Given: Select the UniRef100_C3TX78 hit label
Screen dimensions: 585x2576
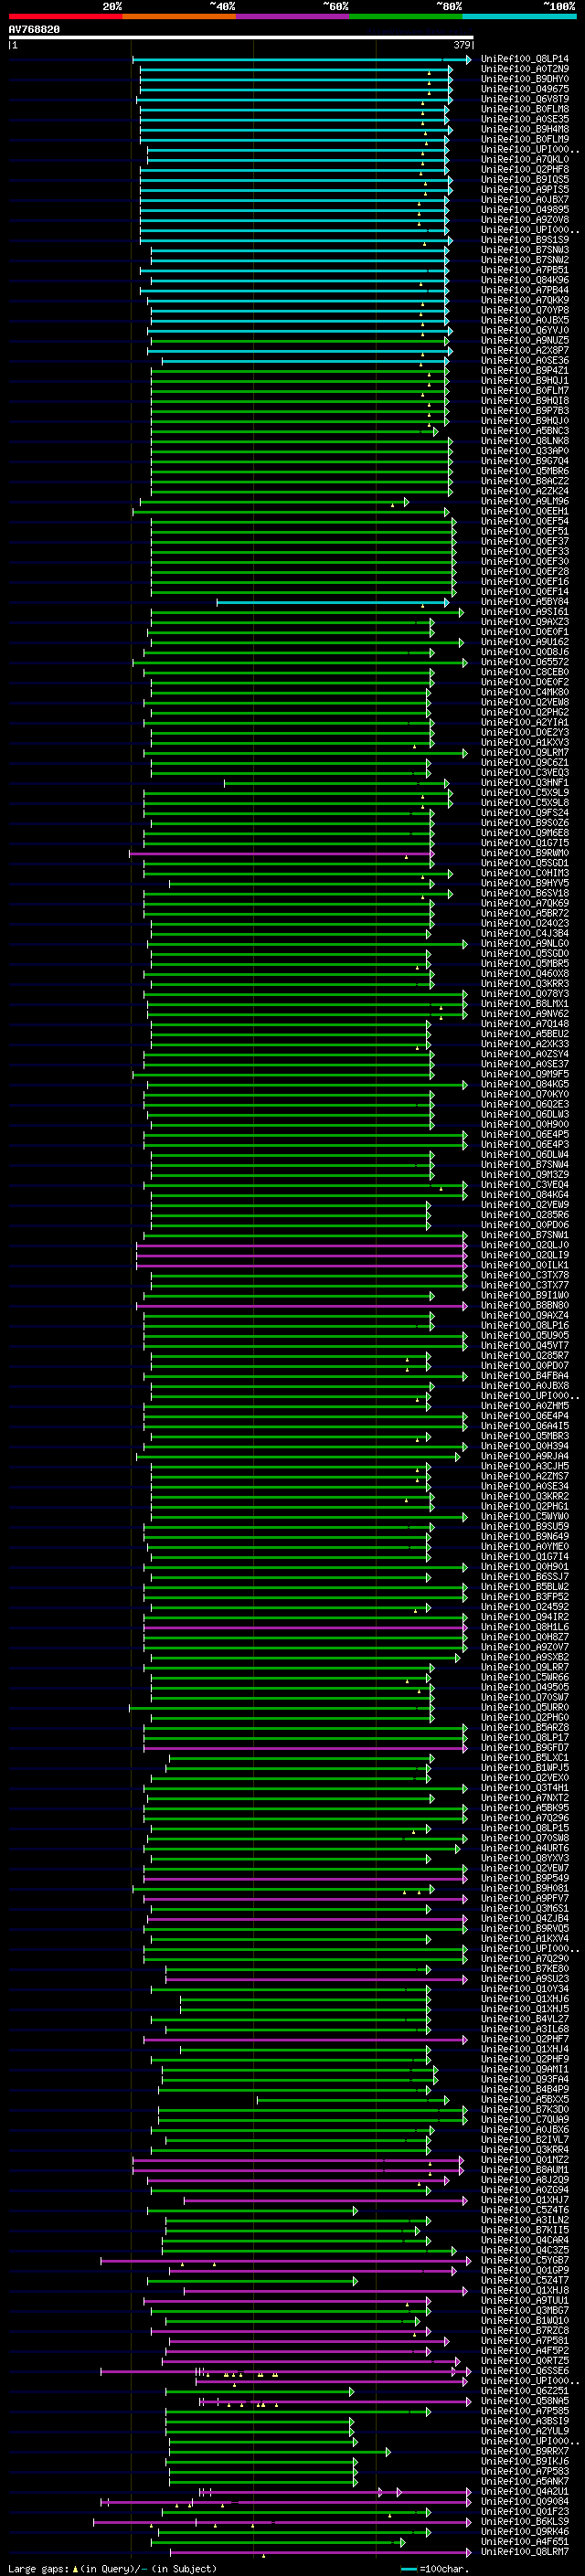Looking at the screenshot, I should (525, 1276).
